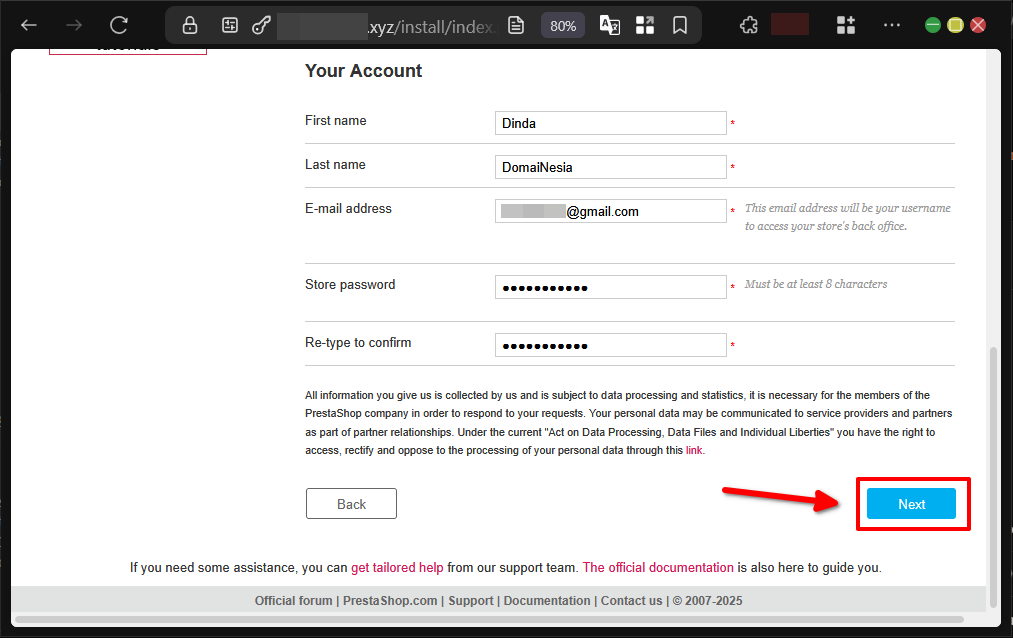This screenshot has height=638, width=1013.
Task: Click the Back button
Action: tap(351, 504)
